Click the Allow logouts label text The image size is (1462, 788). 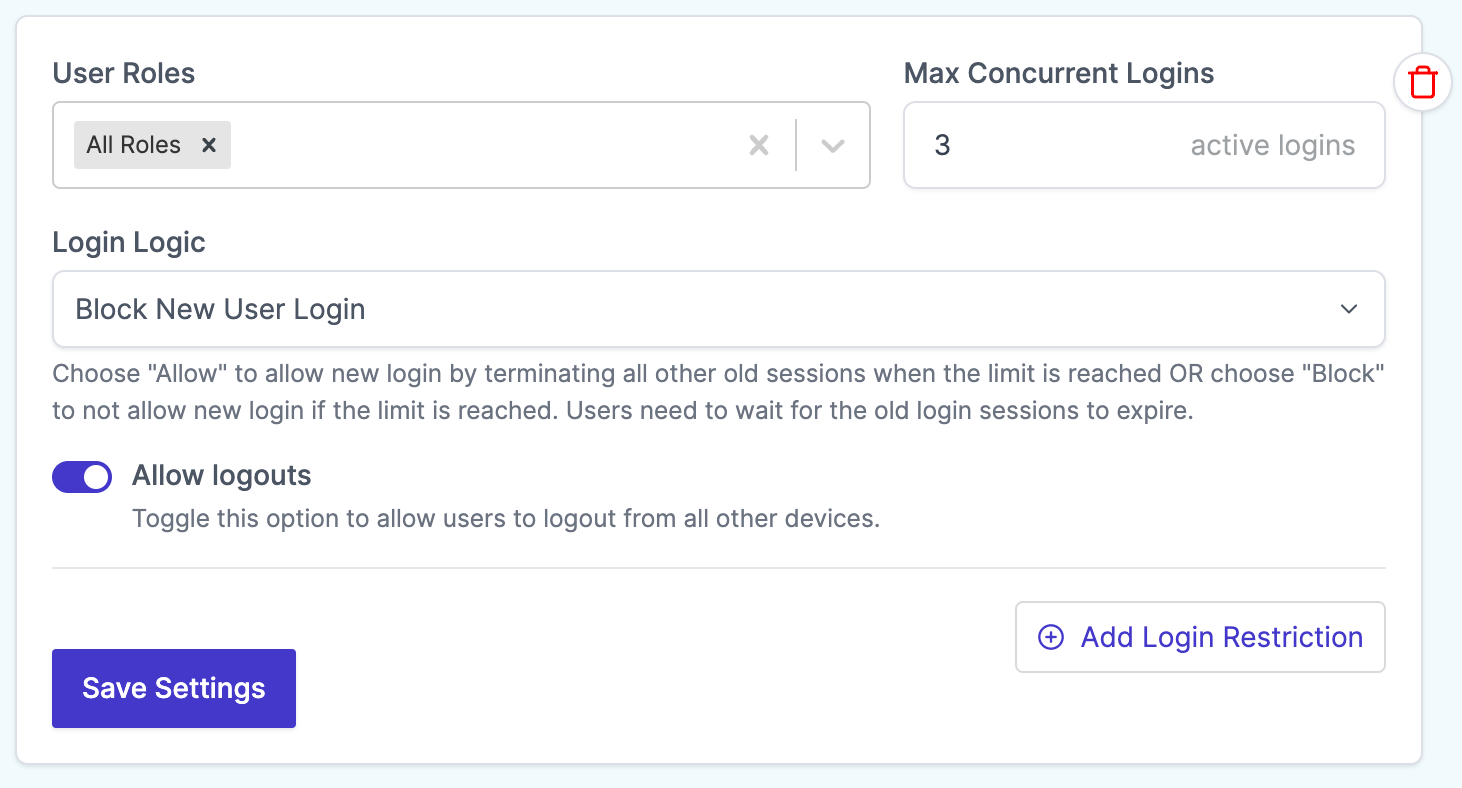coord(221,476)
